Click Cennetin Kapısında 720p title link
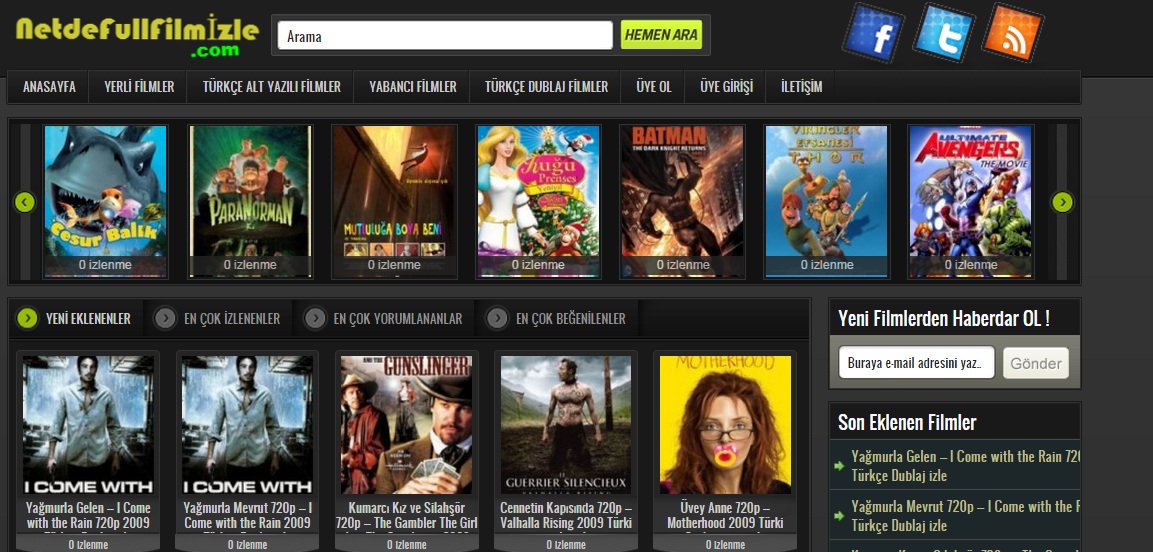The width and height of the screenshot is (1153, 552). [565, 515]
